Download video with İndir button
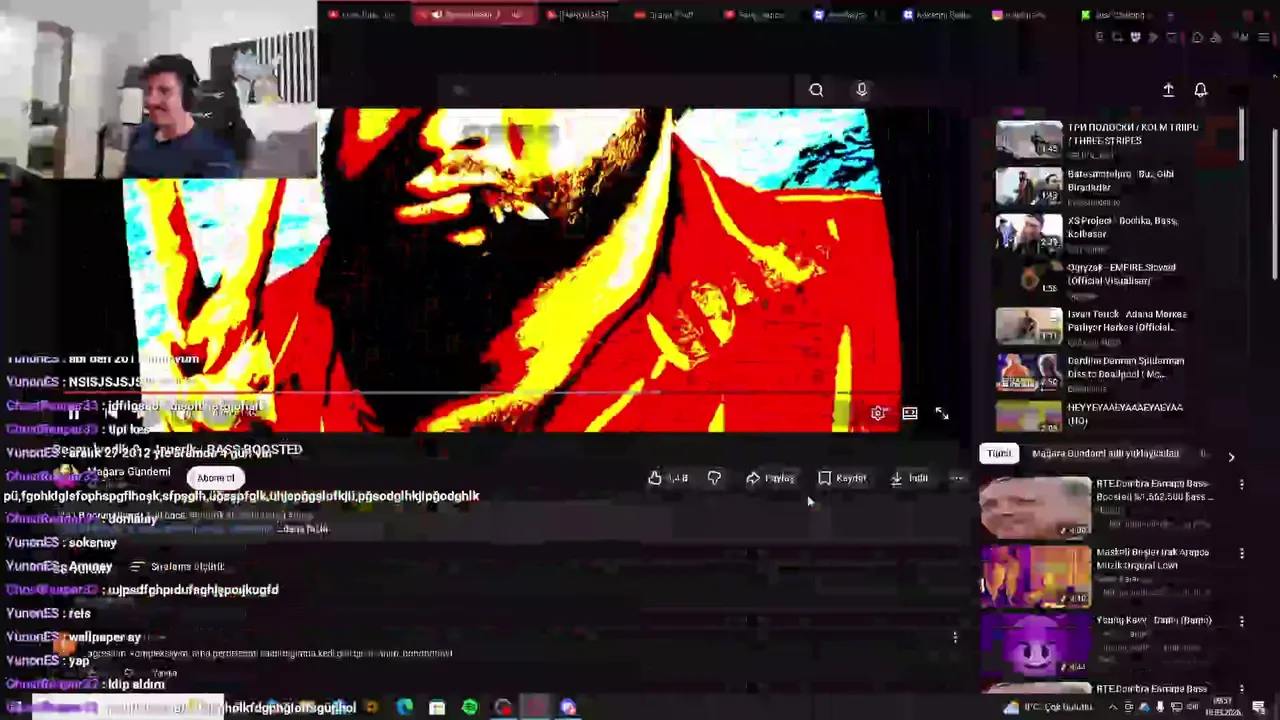Screen dimensions: 1280x720 pyautogui.click(x=909, y=478)
